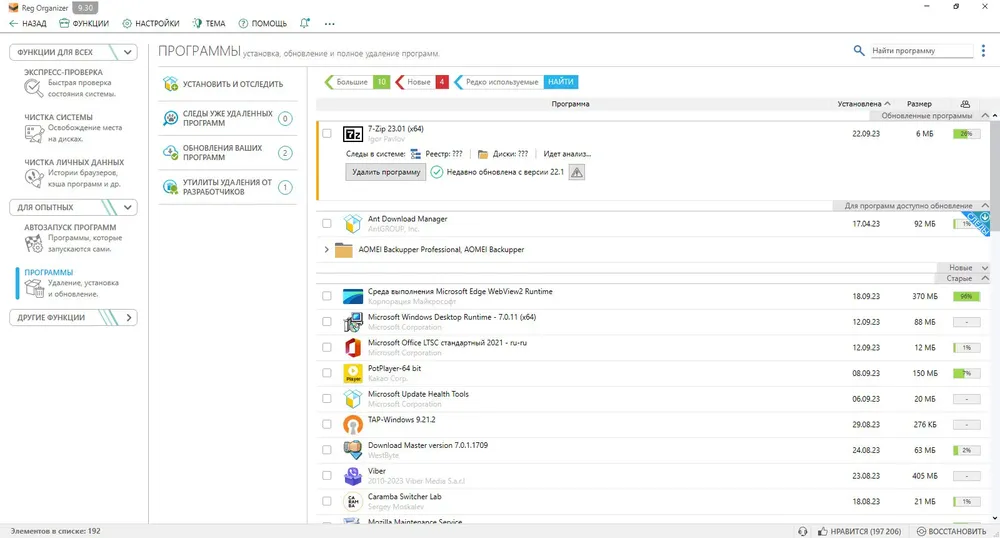1000x538 pixels.
Task: Tick the checkbox for Microsoft Update Health Tools
Action: [327, 398]
